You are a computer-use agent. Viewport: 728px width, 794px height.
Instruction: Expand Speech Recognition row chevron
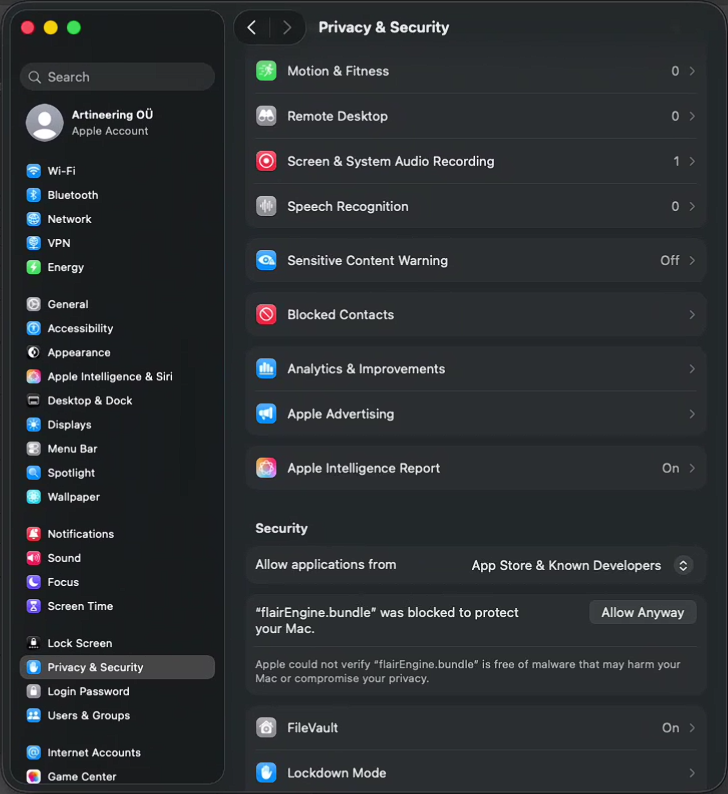click(692, 206)
